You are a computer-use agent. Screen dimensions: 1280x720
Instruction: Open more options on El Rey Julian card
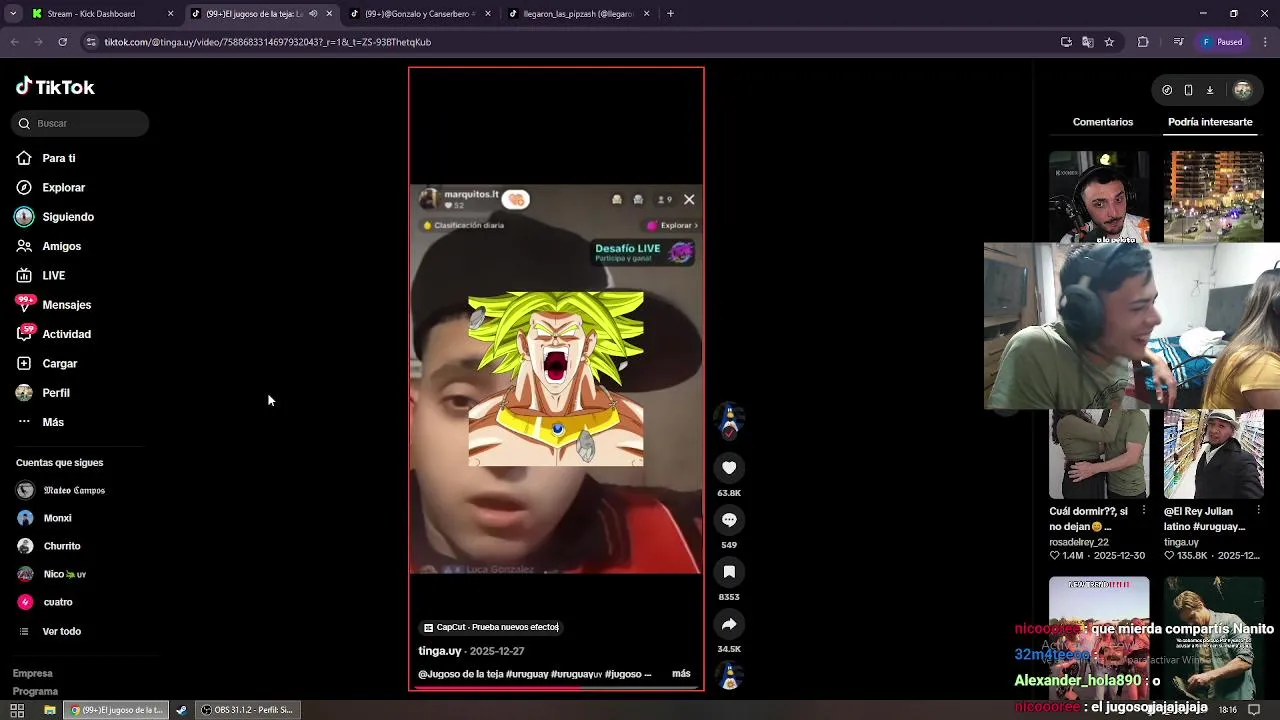(1258, 511)
